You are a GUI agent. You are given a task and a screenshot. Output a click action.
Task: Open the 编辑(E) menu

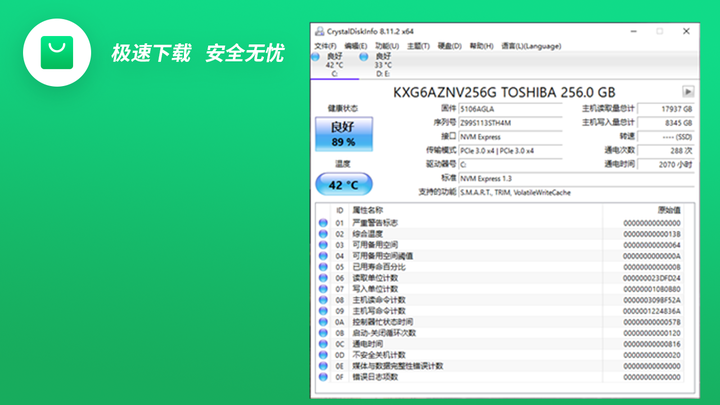[355, 46]
